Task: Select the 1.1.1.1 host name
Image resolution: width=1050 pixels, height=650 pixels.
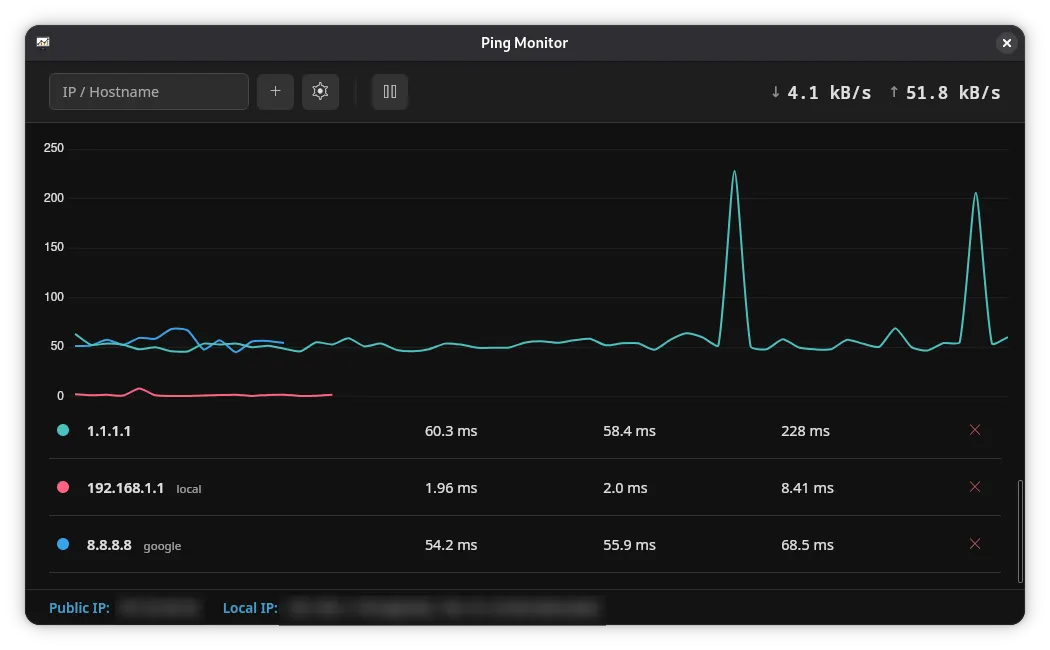Action: (x=108, y=431)
